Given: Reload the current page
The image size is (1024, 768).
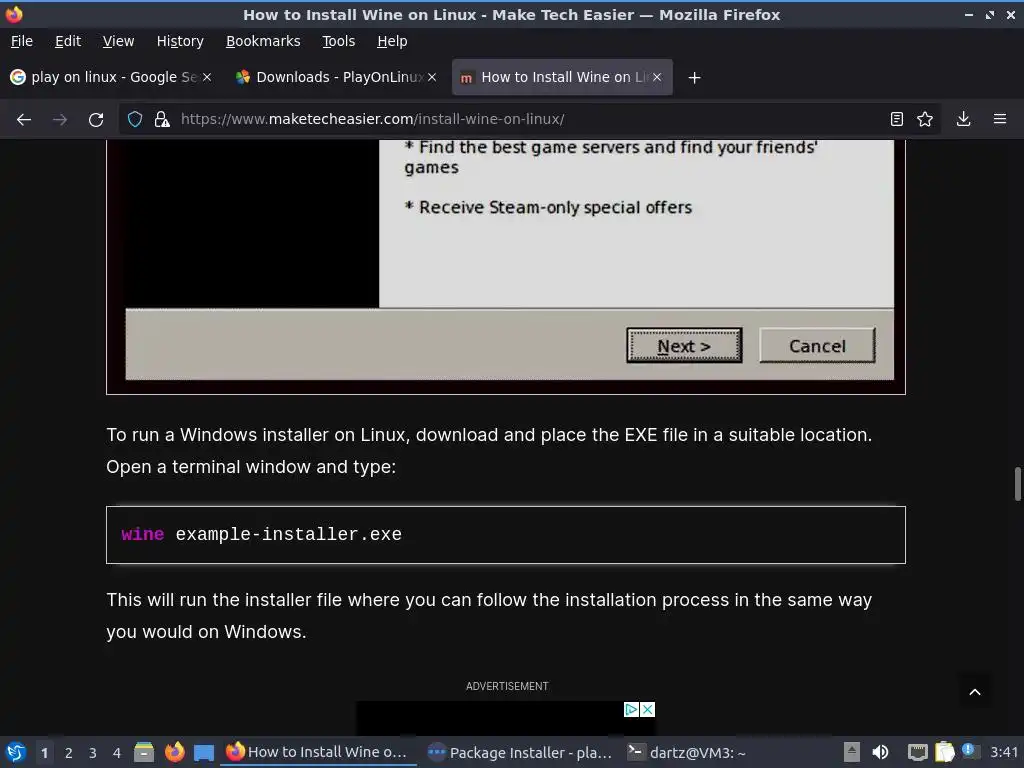Looking at the screenshot, I should click(96, 120).
